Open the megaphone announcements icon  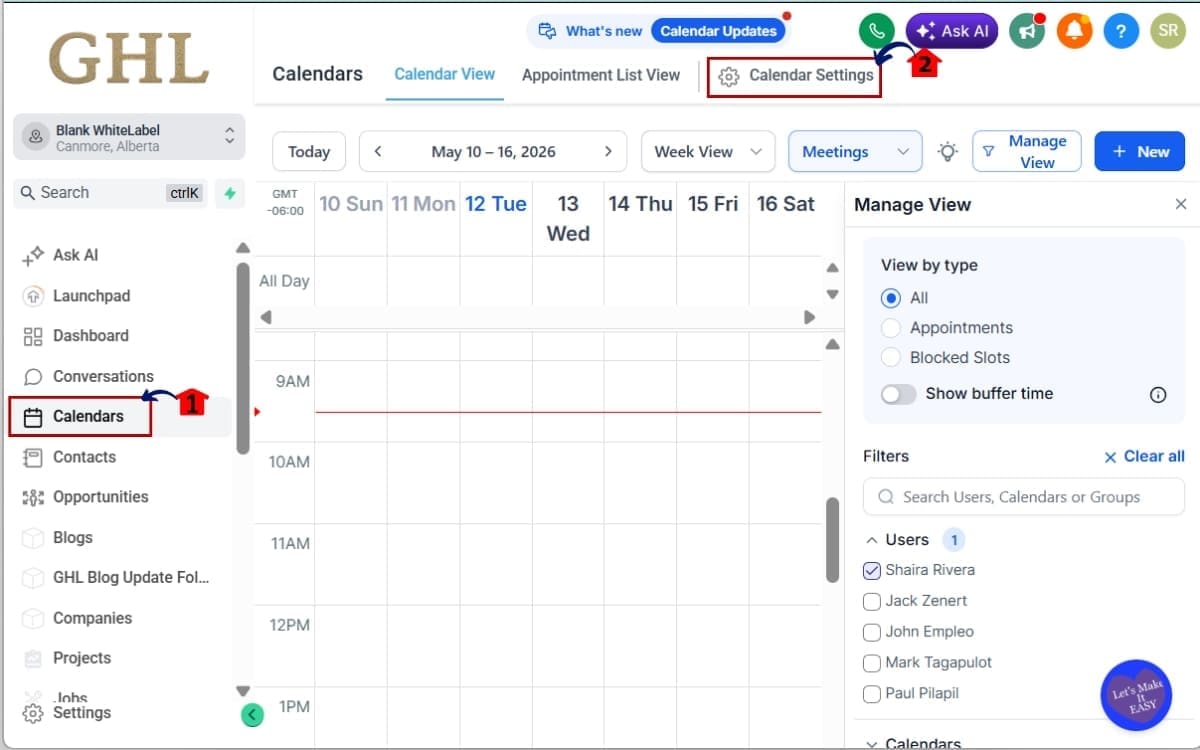1026,31
